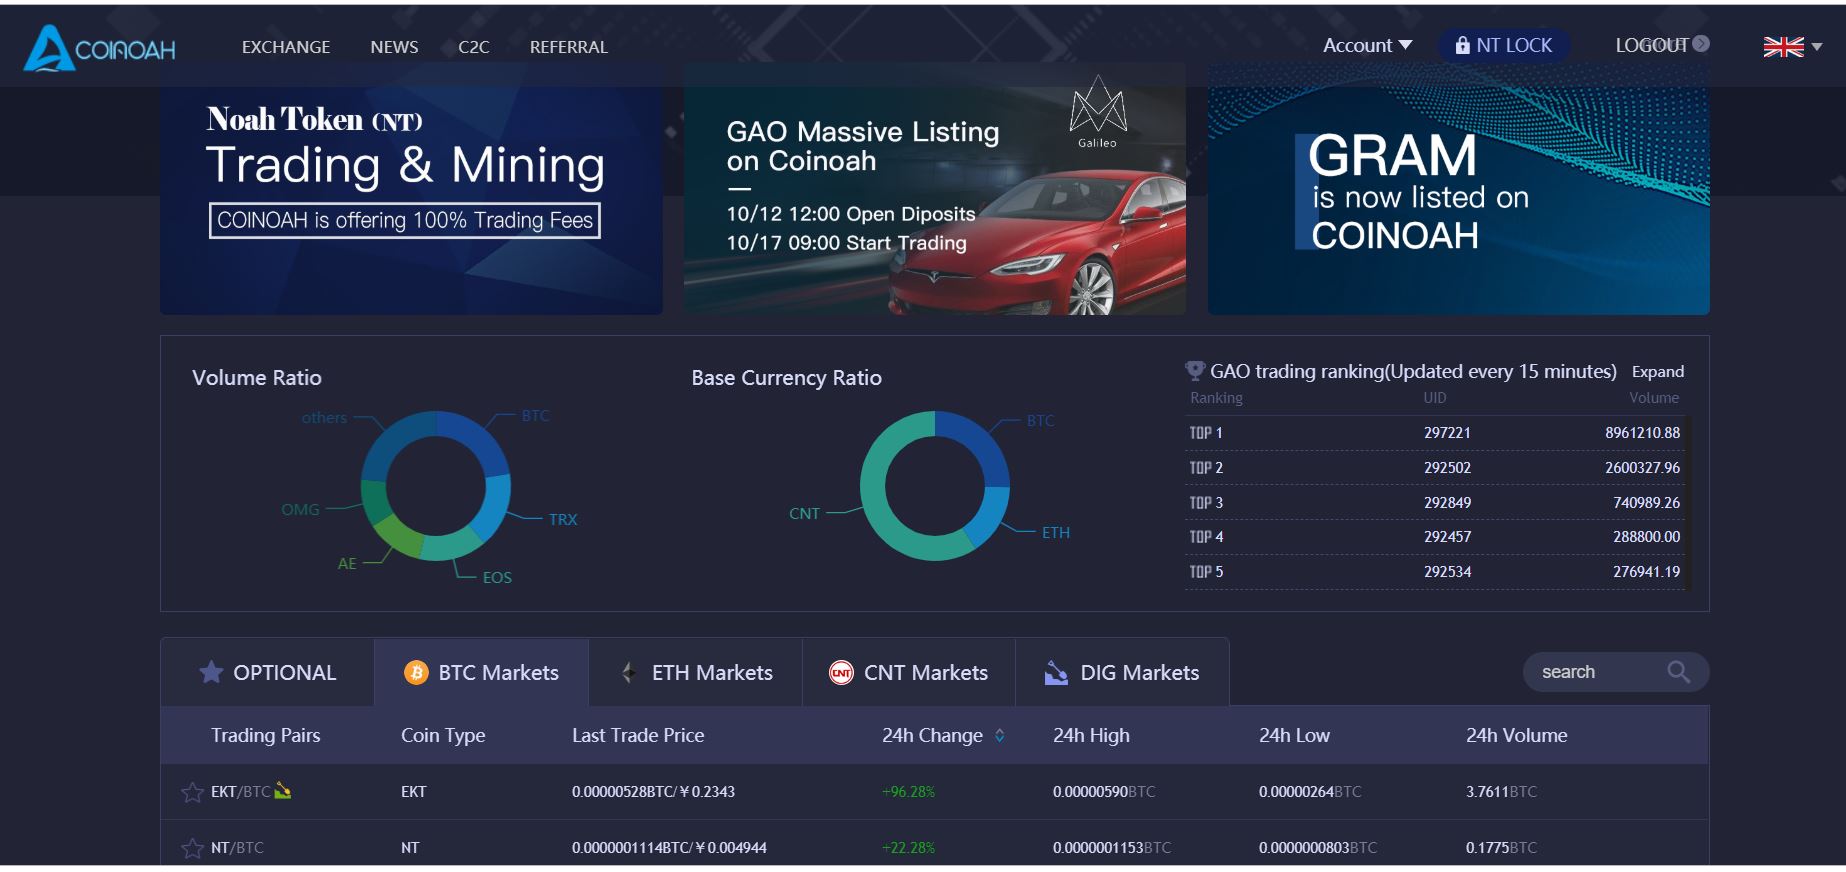This screenshot has width=1846, height=872.
Task: Click the ETH label in Base Currency Ratio
Action: 1056,533
